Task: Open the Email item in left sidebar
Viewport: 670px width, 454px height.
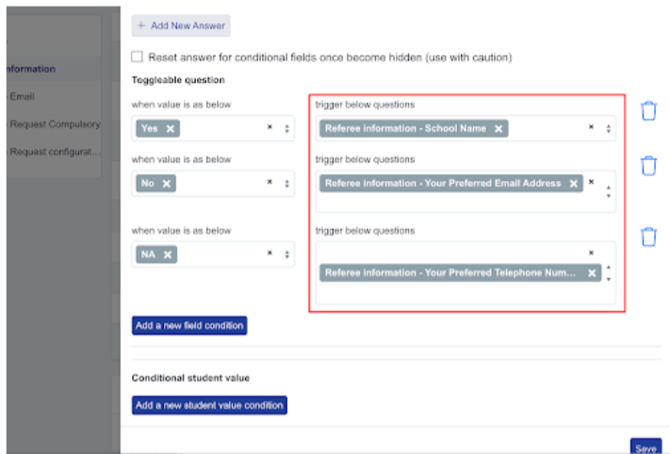Action: pyautogui.click(x=22, y=96)
